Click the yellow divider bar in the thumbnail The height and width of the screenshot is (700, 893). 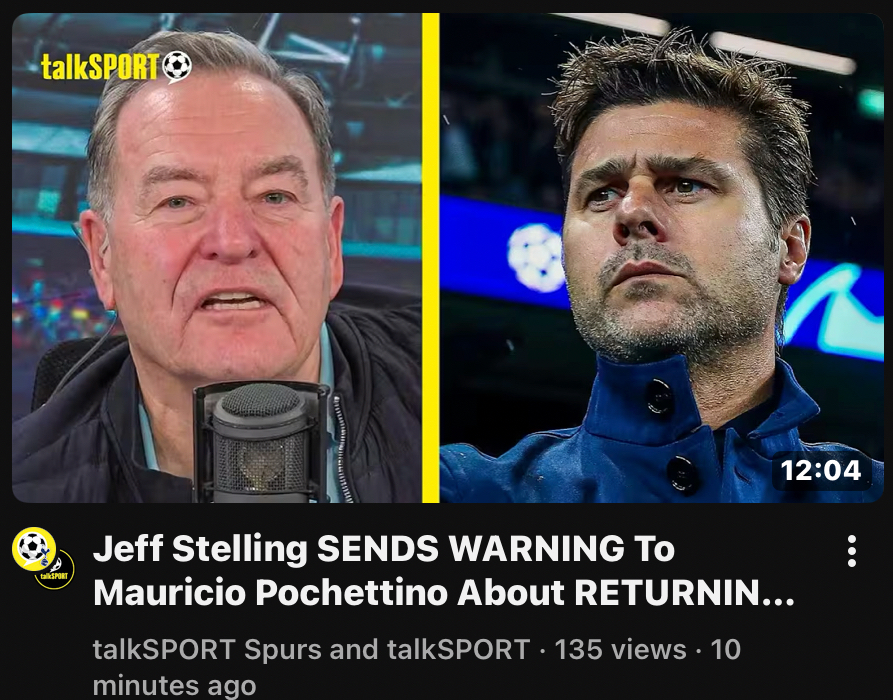tap(431, 258)
